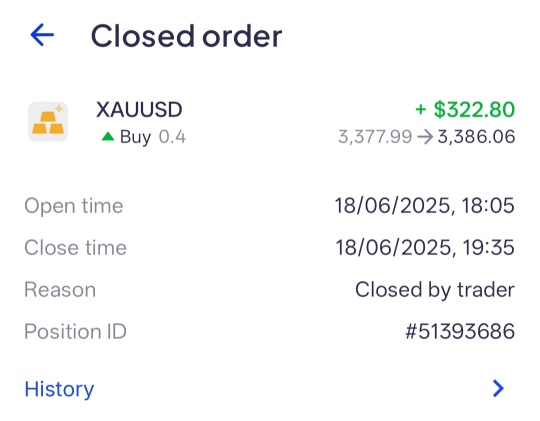Click the Buy direction label
The image size is (540, 421).
(x=135, y=137)
